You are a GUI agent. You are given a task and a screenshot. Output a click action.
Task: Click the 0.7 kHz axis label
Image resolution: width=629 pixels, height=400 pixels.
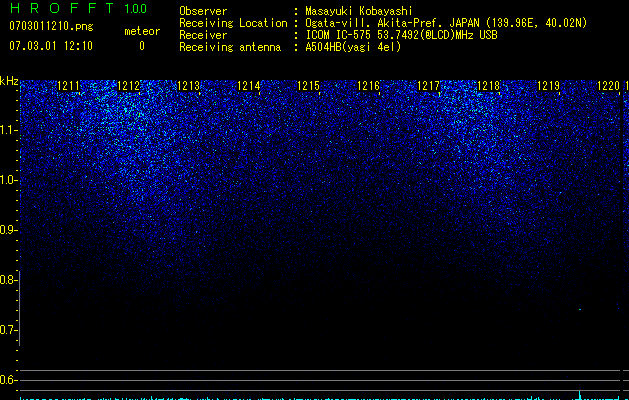click(8, 330)
